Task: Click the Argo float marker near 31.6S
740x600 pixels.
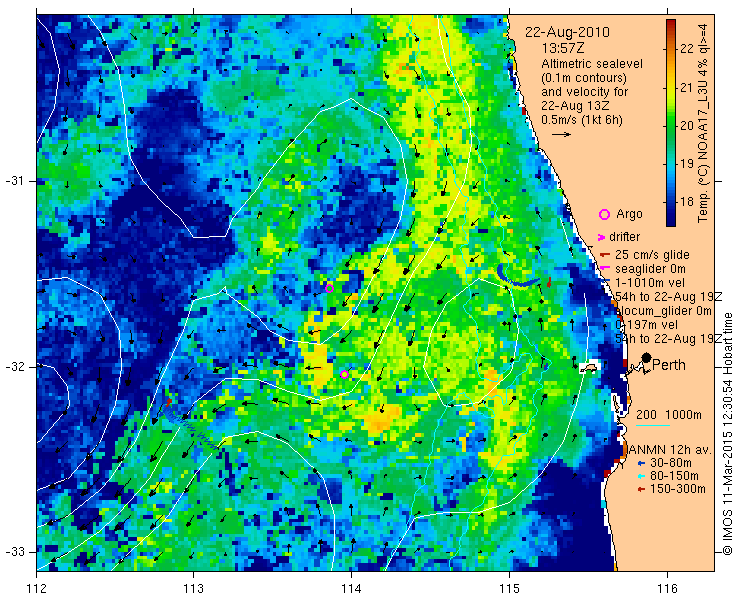Action: coord(329,288)
